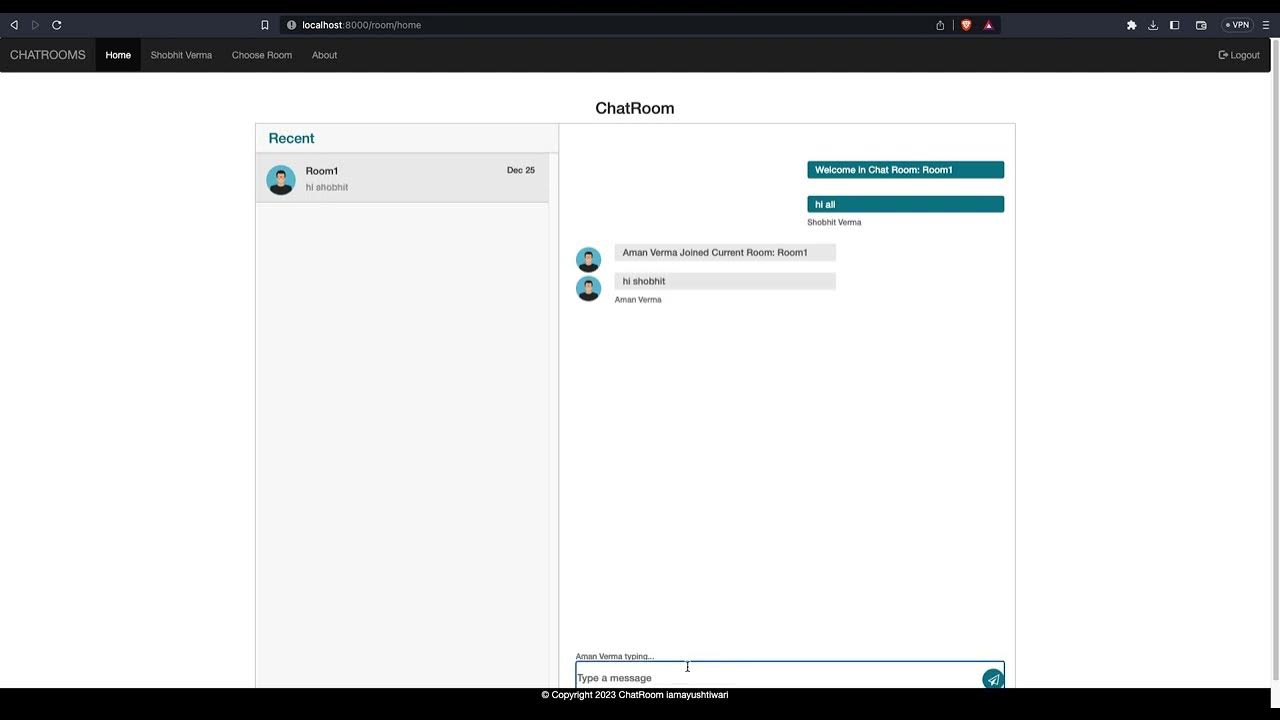
Task: Click the 'hi all' message bubble
Action: pos(905,204)
